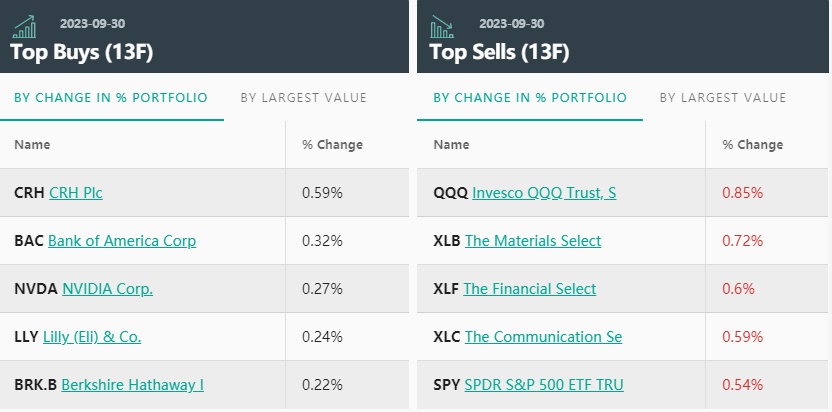The image size is (832, 412).
Task: Open the Lilly (Eli) & Co. link
Action: click(92, 337)
